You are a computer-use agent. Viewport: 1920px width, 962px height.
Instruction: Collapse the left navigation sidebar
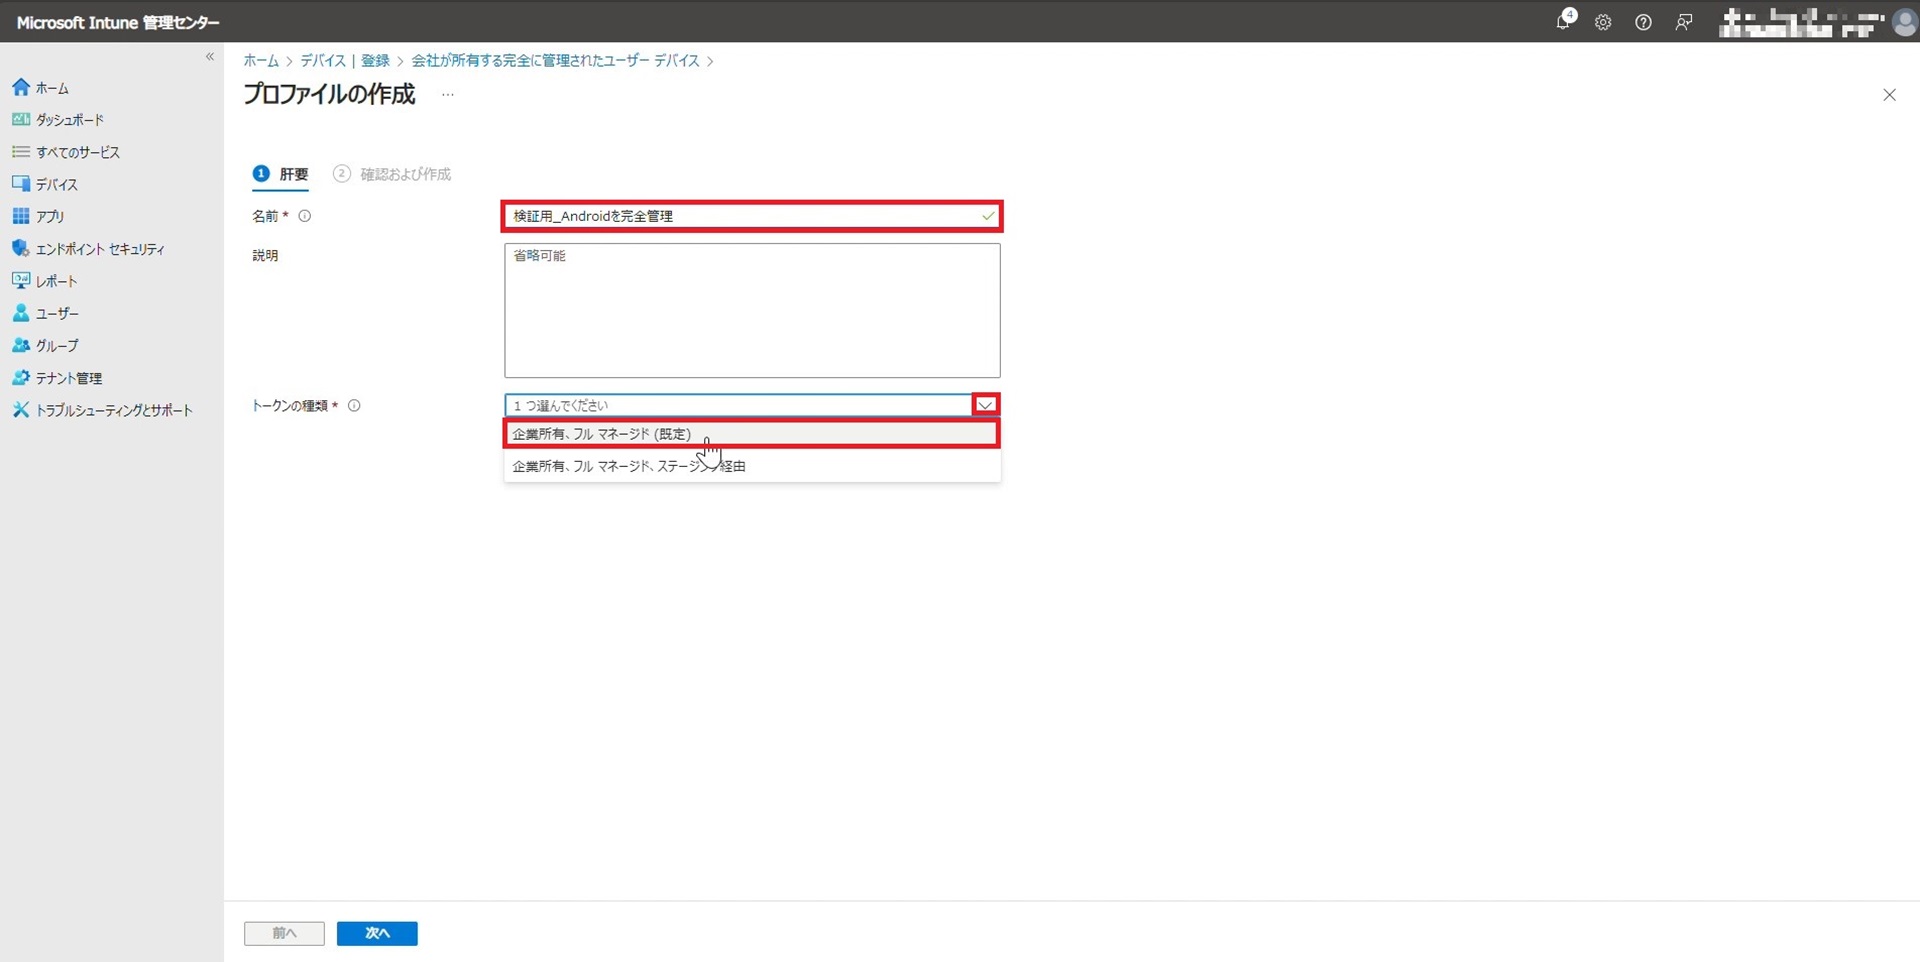[x=210, y=57]
